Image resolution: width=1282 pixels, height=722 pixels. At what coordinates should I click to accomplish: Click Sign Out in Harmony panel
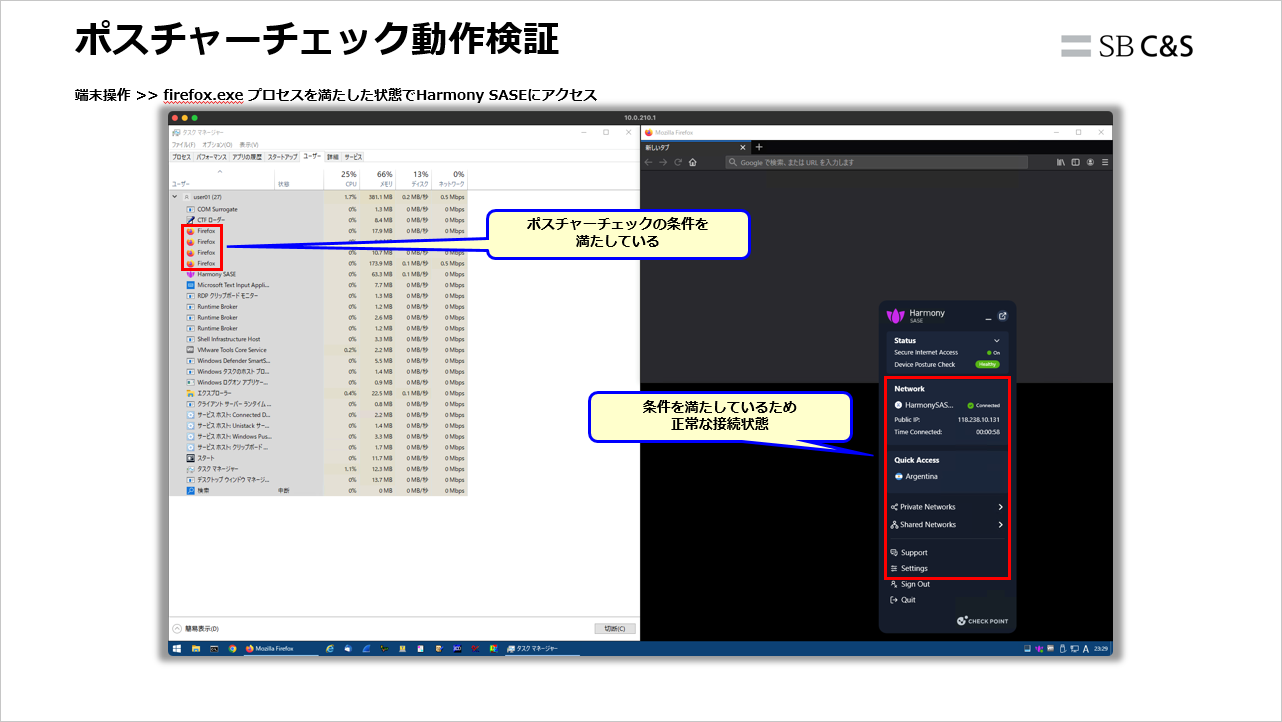909,584
